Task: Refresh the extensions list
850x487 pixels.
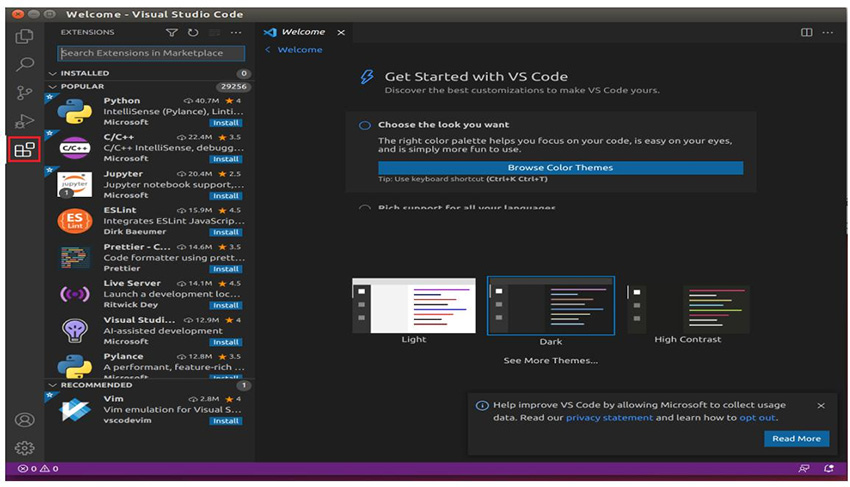Action: (193, 33)
